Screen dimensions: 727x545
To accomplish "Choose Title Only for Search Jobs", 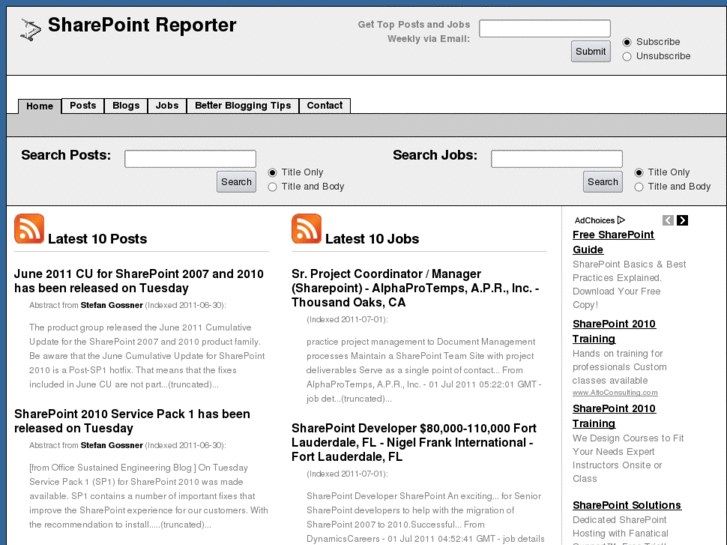I will click(x=639, y=173).
